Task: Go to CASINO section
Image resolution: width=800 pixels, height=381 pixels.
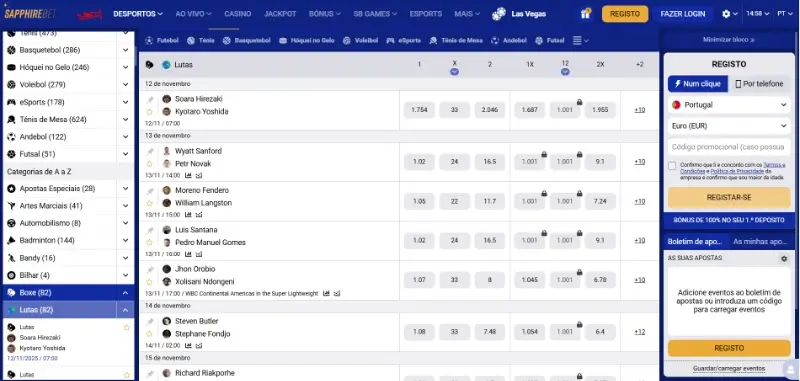Action: click(x=238, y=14)
